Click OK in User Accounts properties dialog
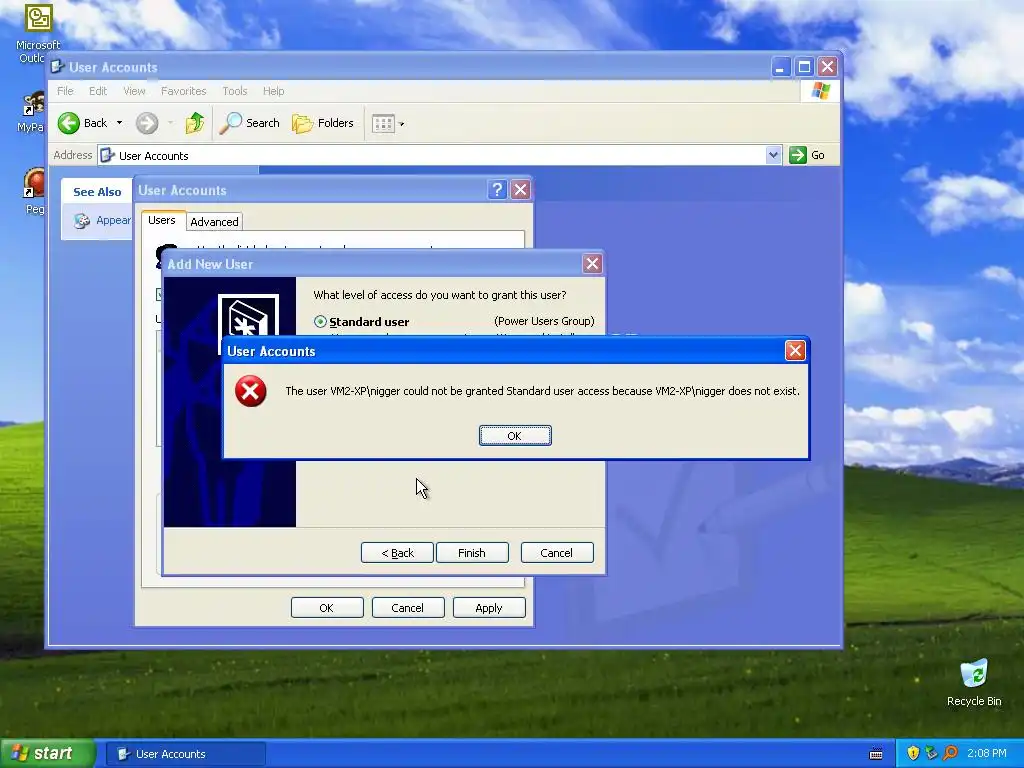This screenshot has width=1024, height=768. 327,607
